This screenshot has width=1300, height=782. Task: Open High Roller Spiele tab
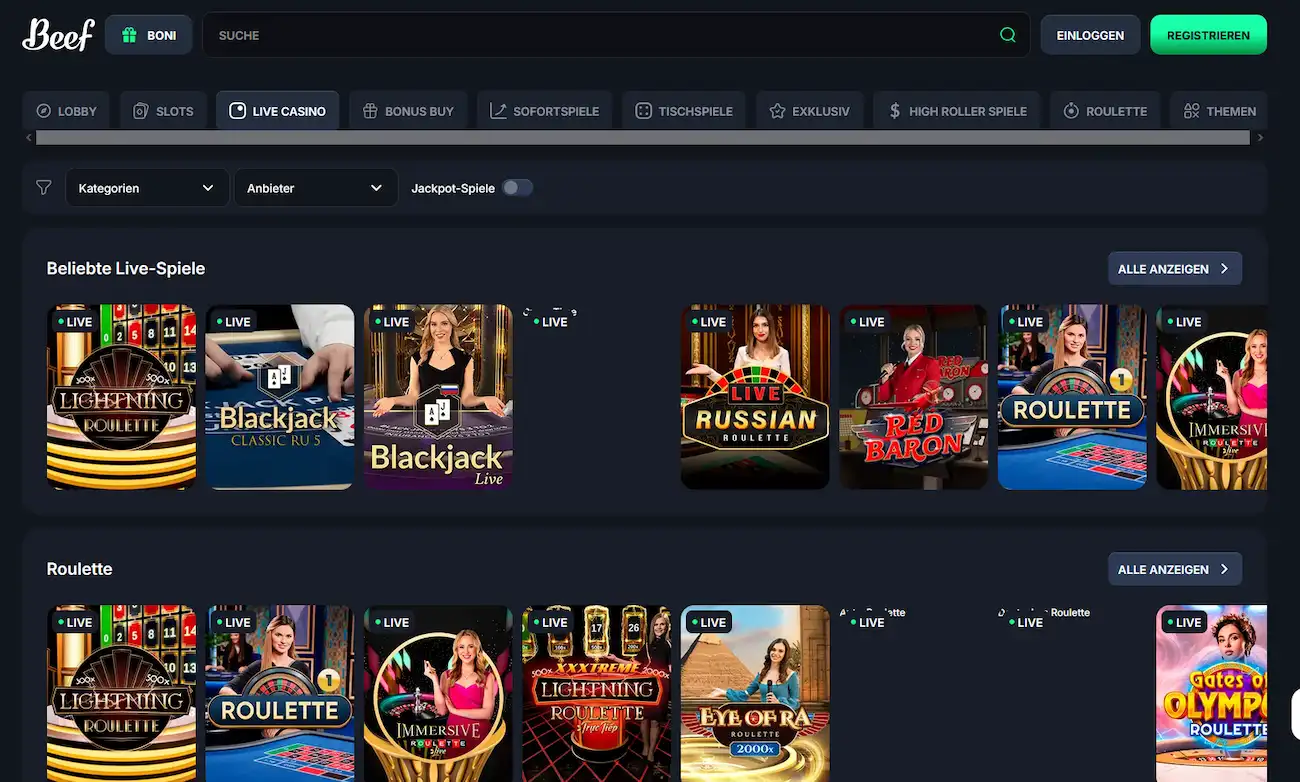point(956,111)
